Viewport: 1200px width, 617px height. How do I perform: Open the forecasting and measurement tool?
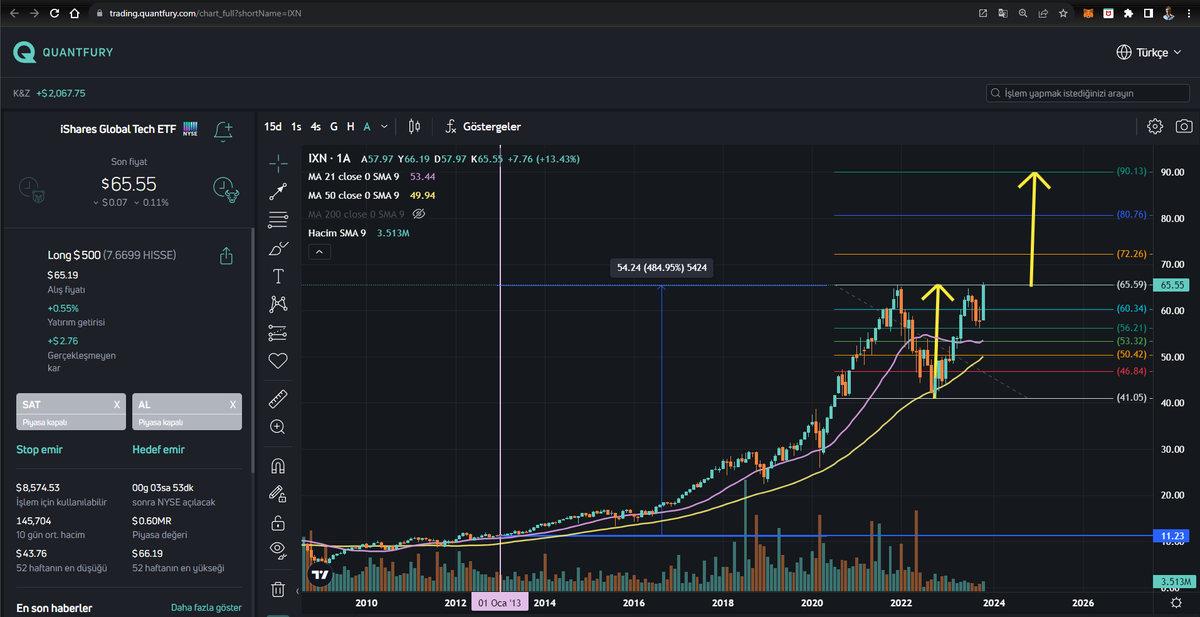(x=278, y=332)
